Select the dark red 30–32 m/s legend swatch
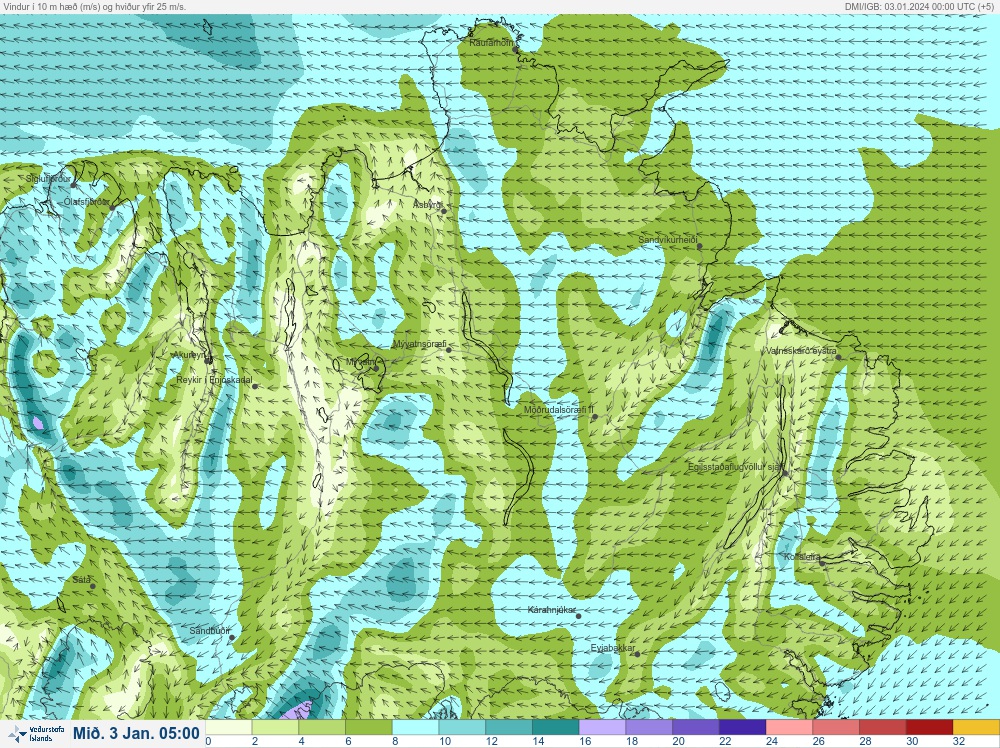The height and width of the screenshot is (748, 1000). pyautogui.click(x=929, y=727)
